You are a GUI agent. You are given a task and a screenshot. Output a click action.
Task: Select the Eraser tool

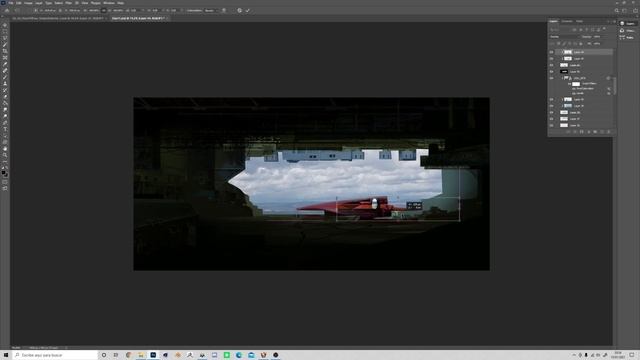[x=5, y=97]
